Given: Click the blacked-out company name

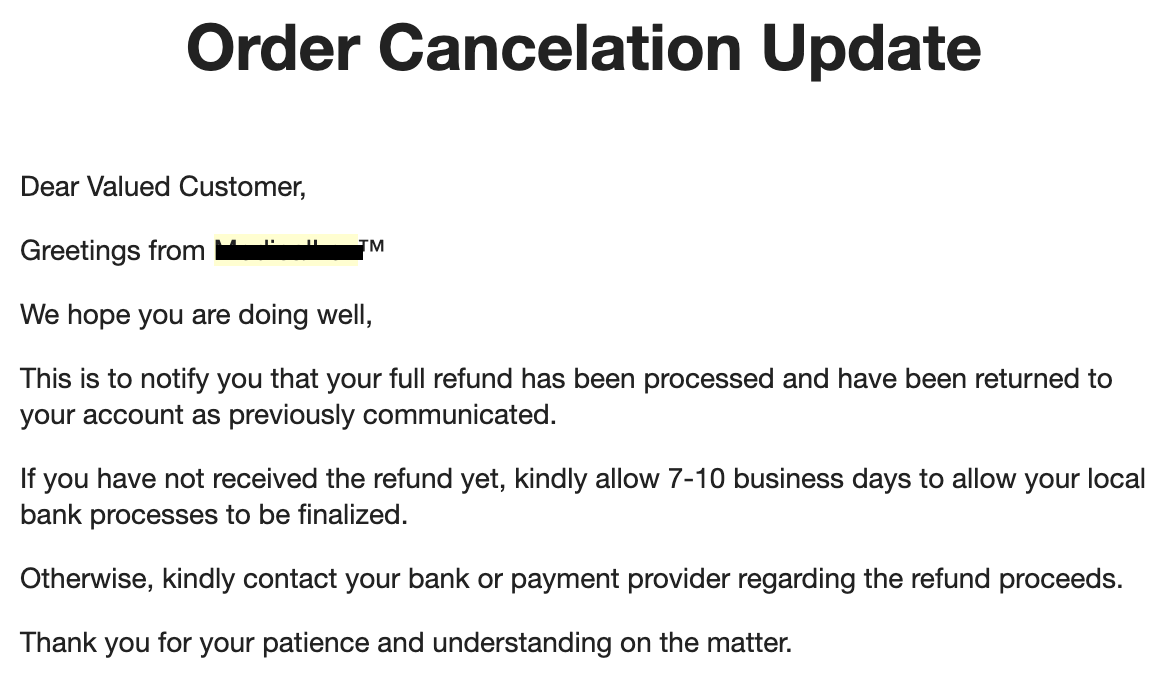Looking at the screenshot, I should [x=287, y=250].
